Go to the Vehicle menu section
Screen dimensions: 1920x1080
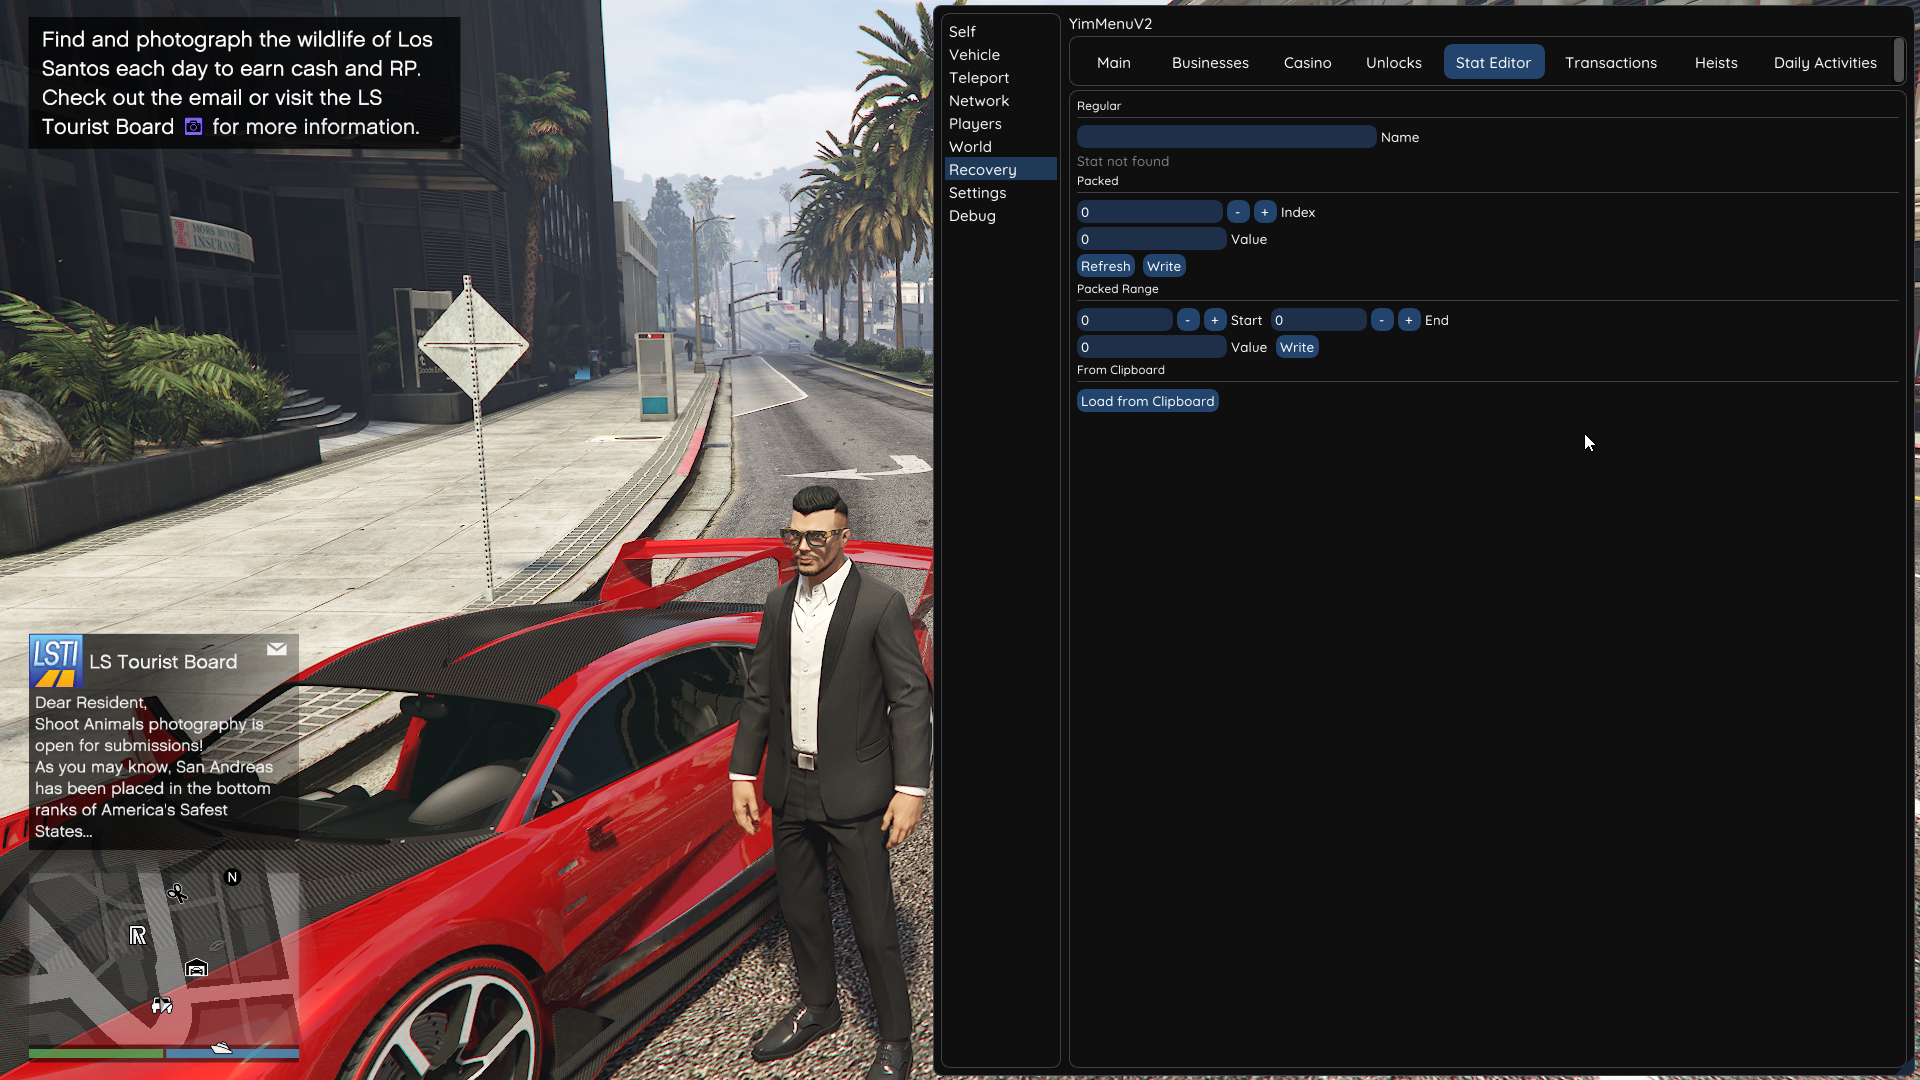[974, 55]
